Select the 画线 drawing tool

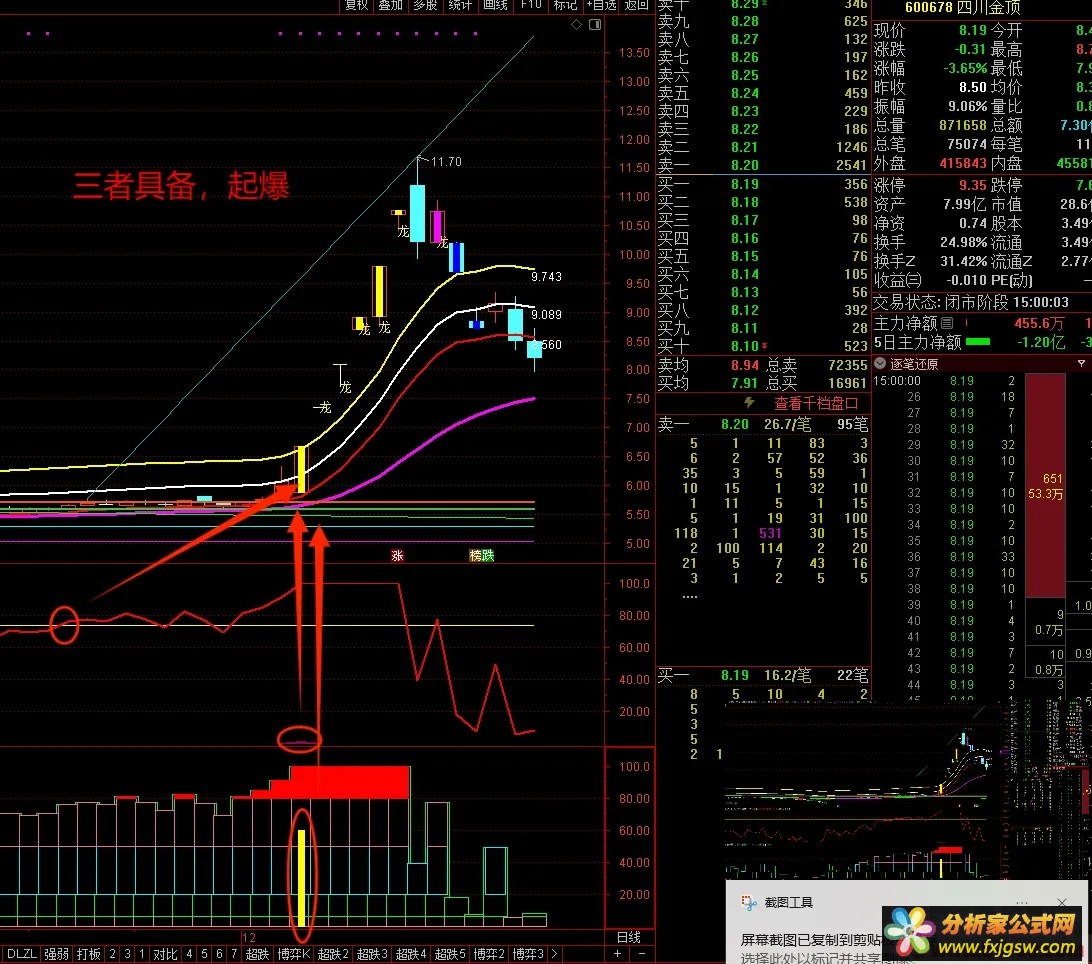pyautogui.click(x=495, y=6)
